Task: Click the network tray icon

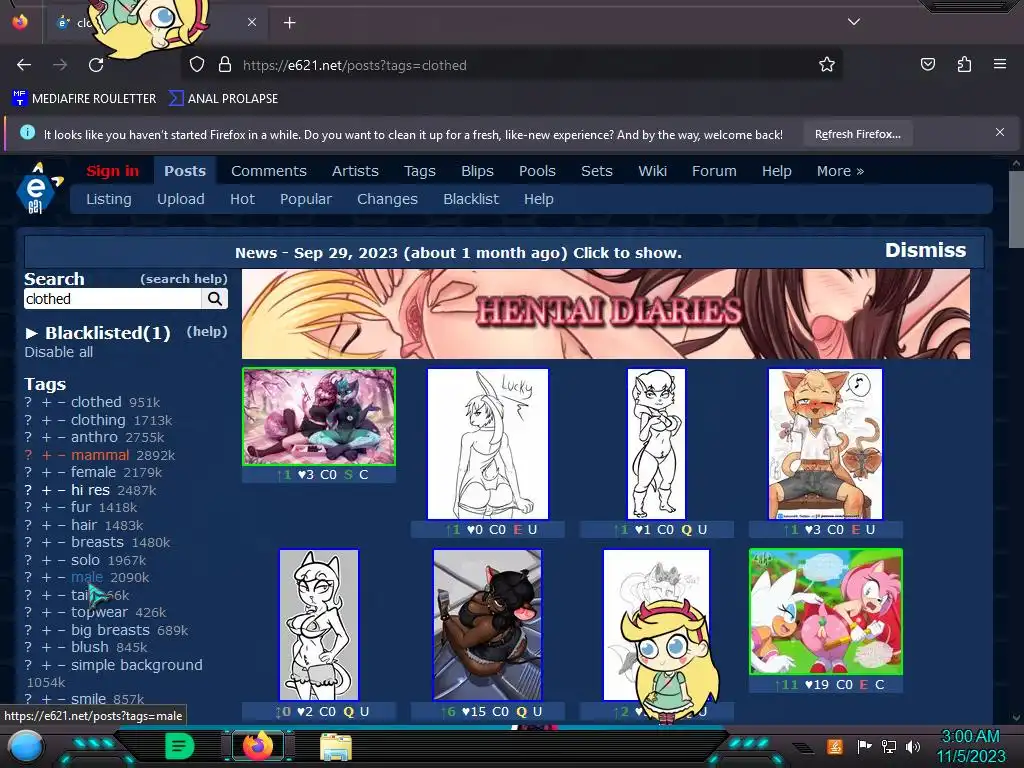Action: [888, 746]
